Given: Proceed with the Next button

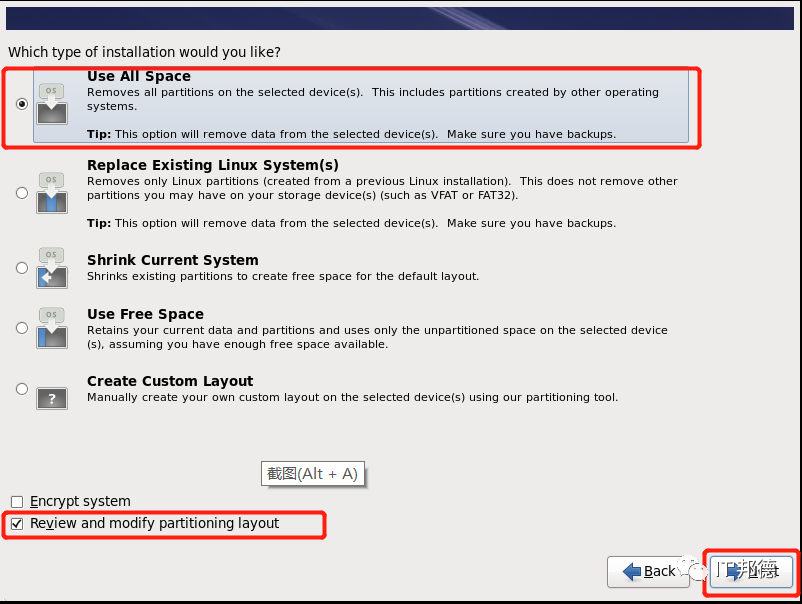Looking at the screenshot, I should tap(751, 571).
